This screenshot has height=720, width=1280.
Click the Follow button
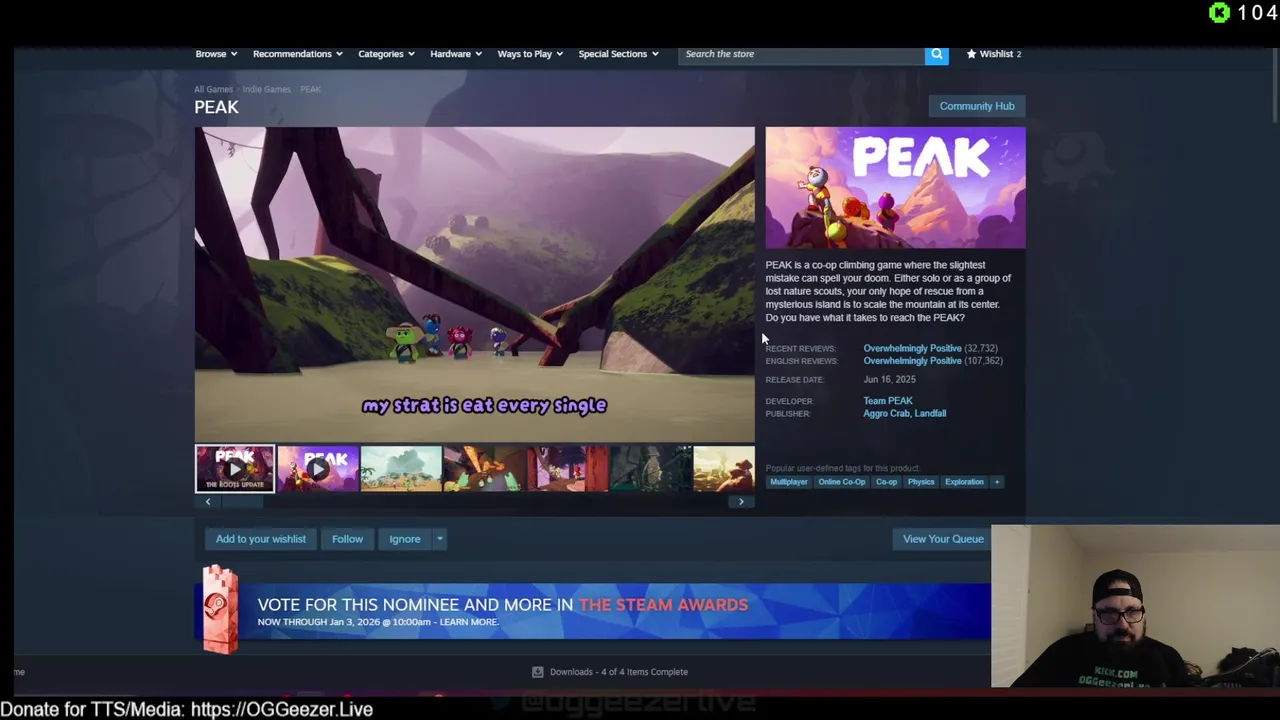[x=347, y=539]
